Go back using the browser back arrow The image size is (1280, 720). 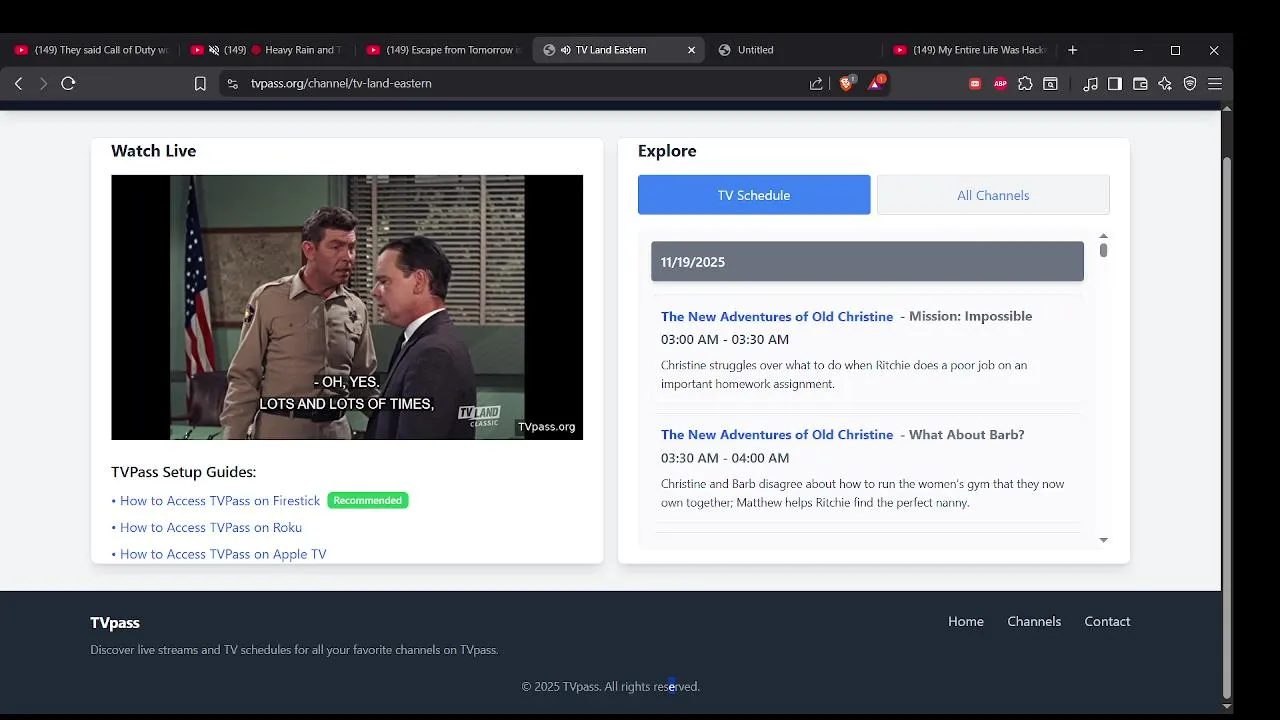tap(18, 84)
